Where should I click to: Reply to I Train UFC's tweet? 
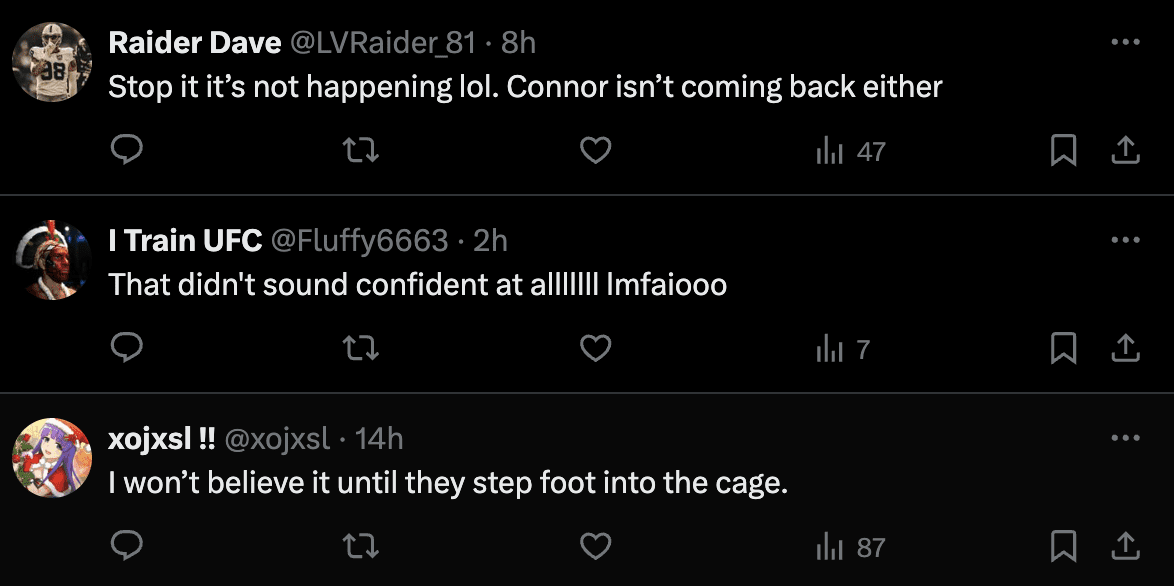point(126,348)
